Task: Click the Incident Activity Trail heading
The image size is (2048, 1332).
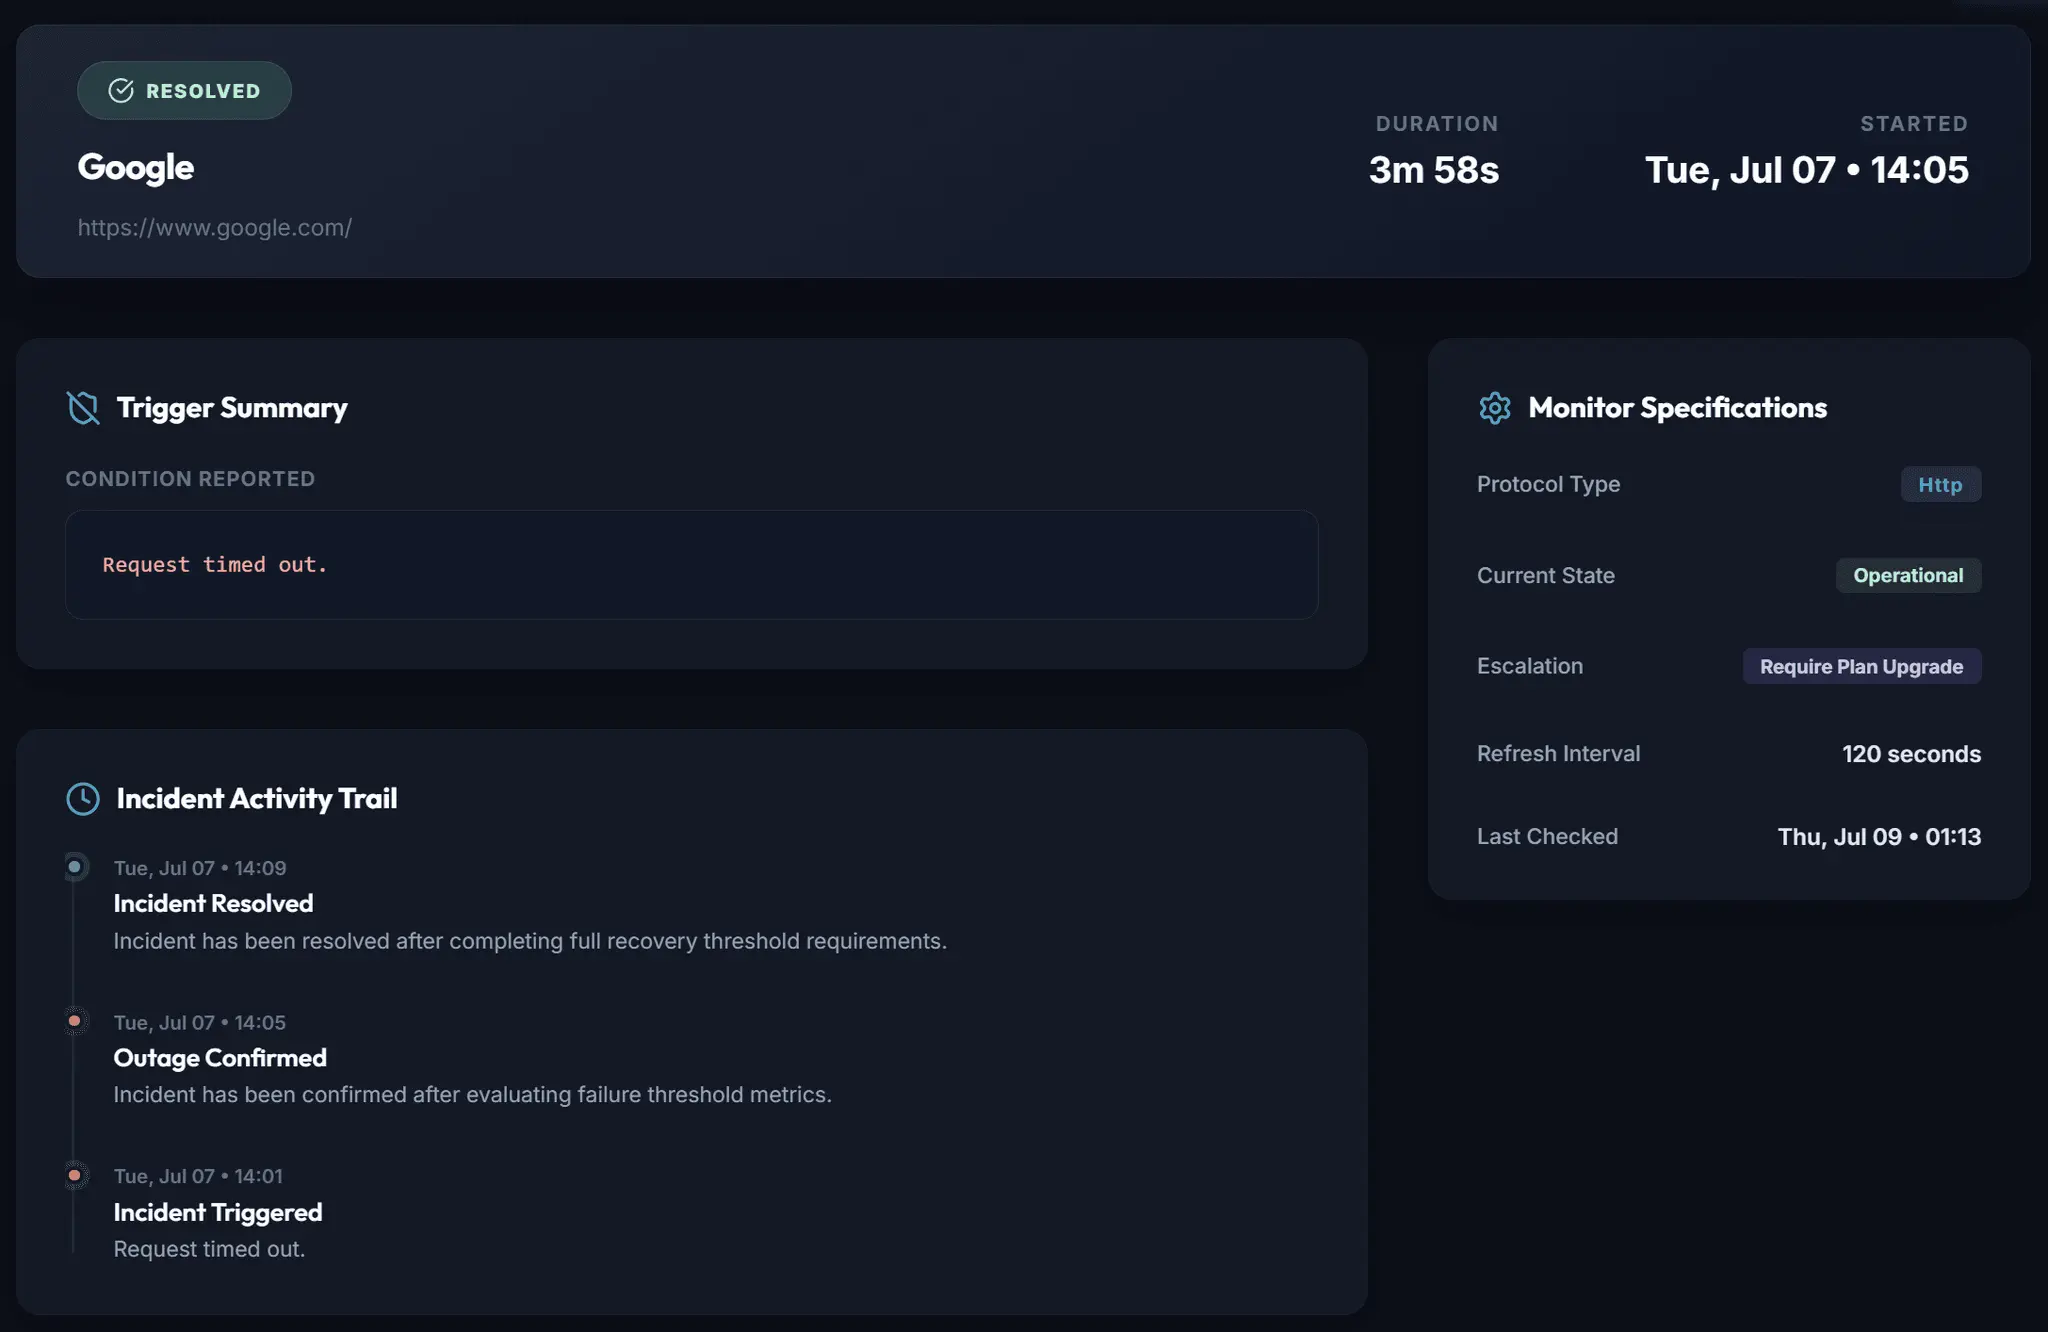Action: tap(257, 799)
